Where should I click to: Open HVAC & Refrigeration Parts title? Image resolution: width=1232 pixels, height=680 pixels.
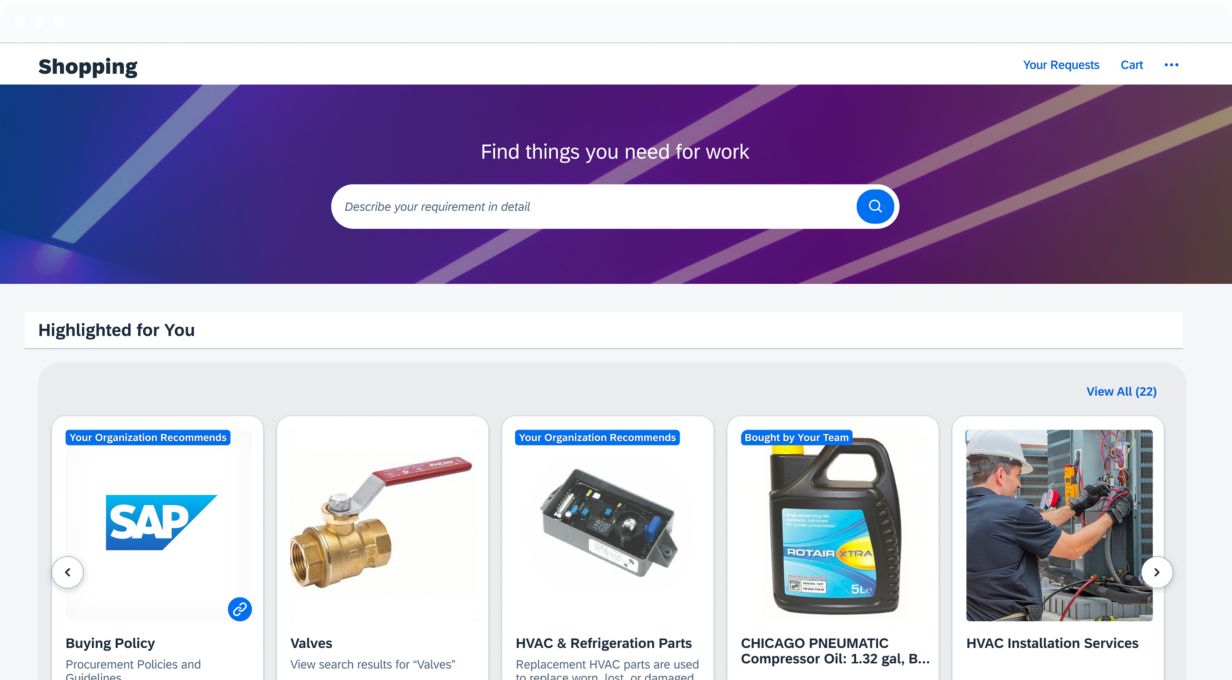point(604,643)
